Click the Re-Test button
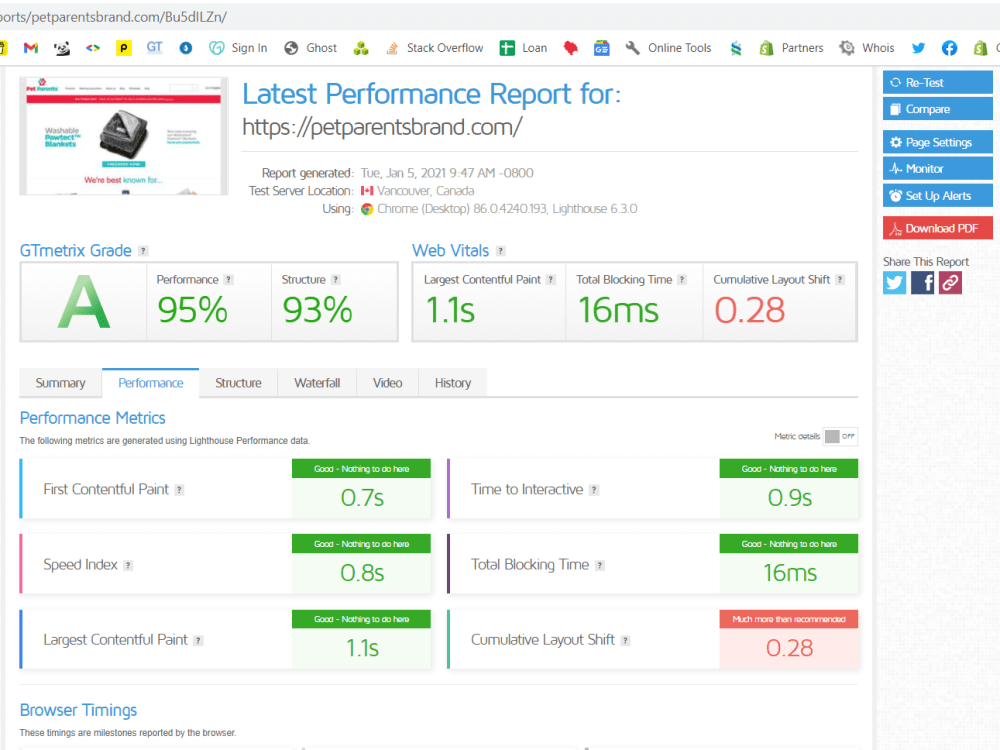1000x750 pixels. 938,82
